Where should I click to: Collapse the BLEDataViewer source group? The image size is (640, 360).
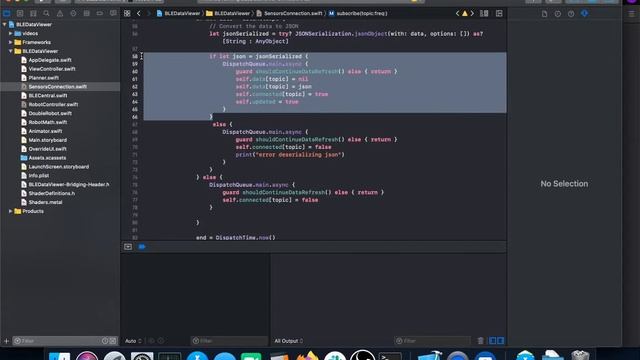click(x=11, y=51)
